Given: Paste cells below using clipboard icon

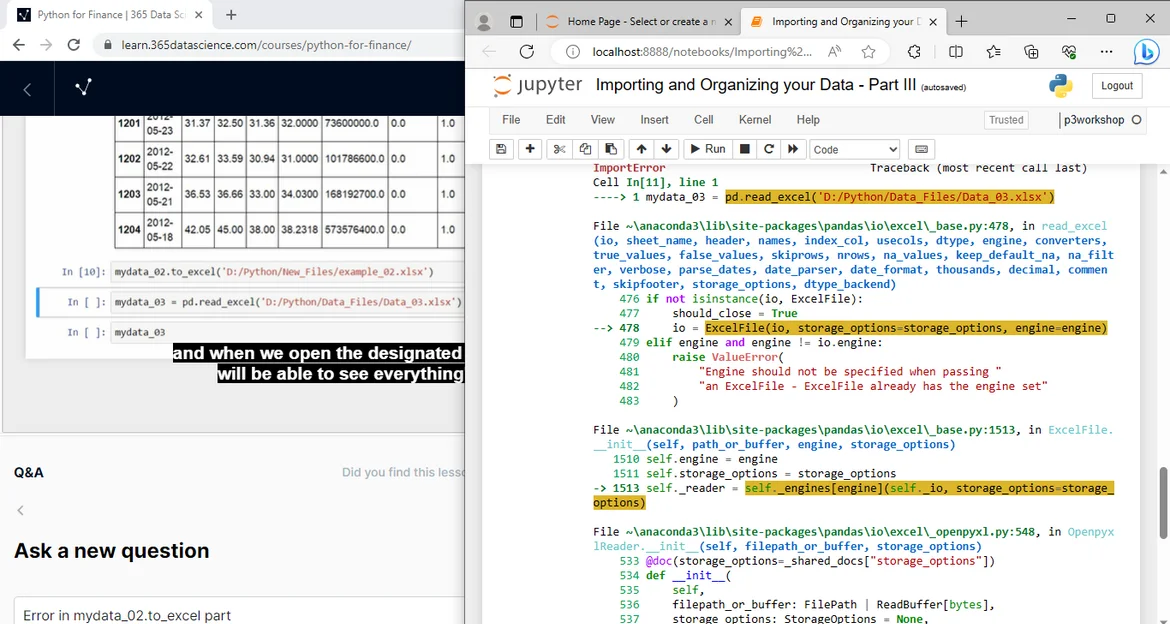Looking at the screenshot, I should [611, 149].
